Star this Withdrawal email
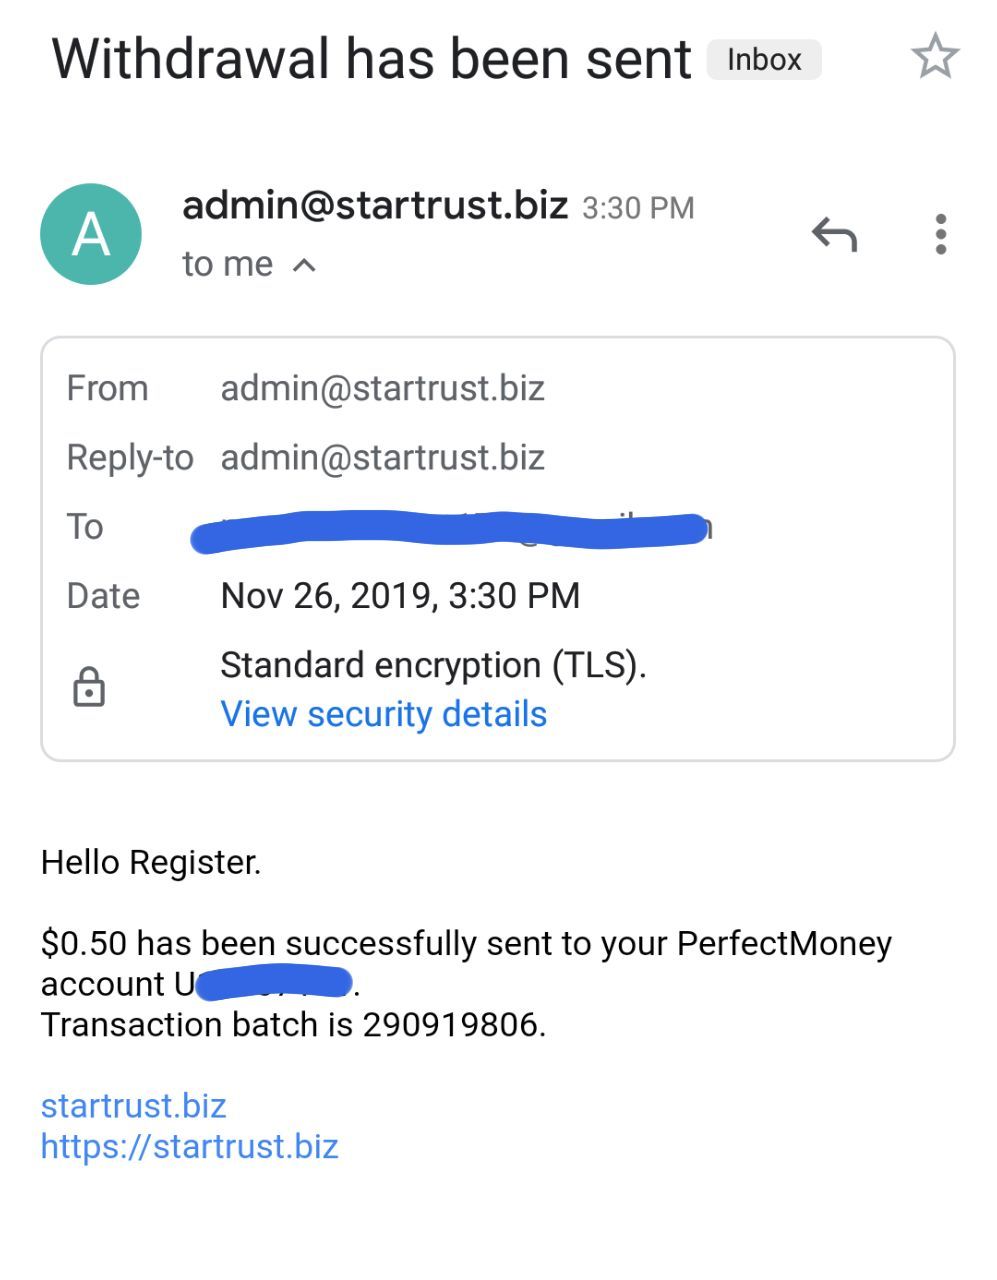 pos(935,57)
